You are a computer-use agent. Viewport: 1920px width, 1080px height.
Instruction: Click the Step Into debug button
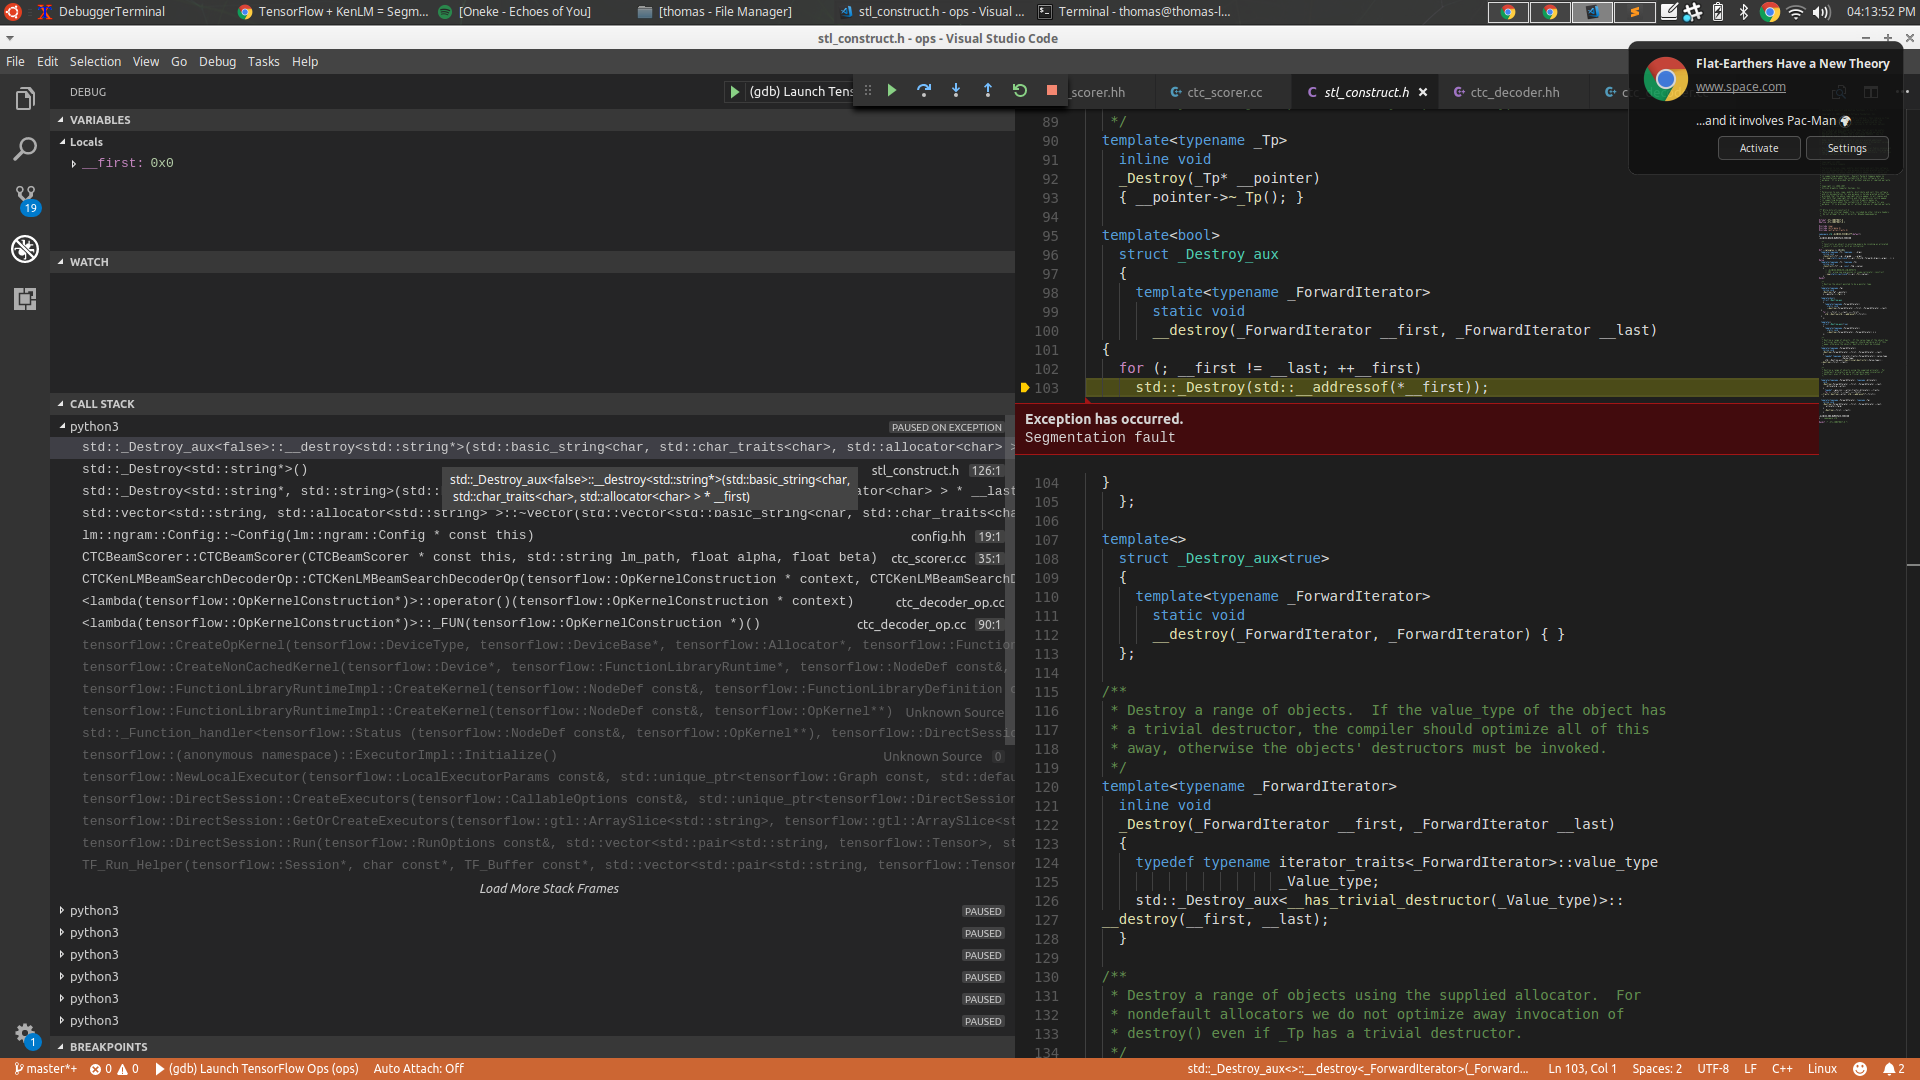point(956,91)
